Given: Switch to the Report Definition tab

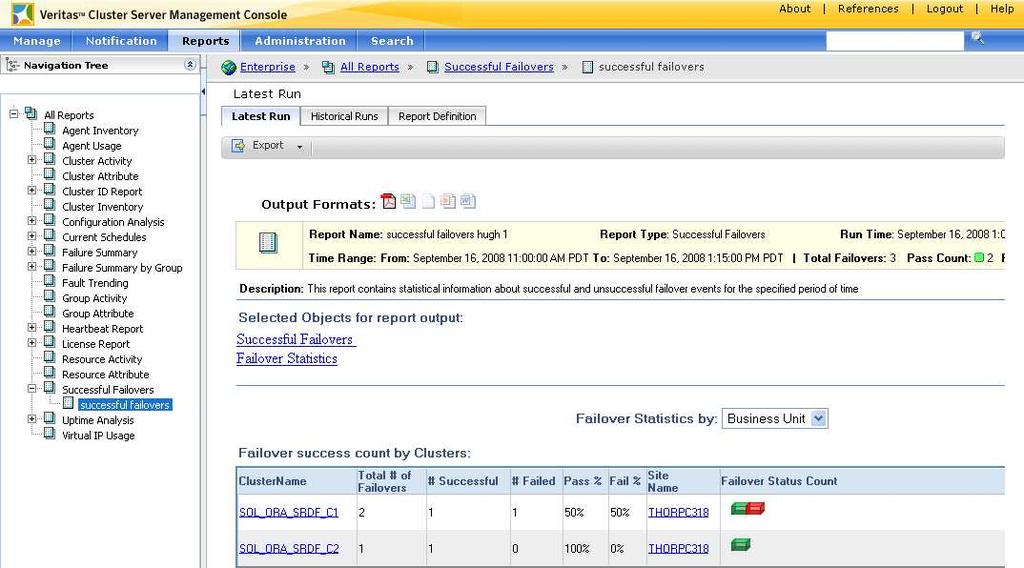Looking at the screenshot, I should (x=437, y=116).
